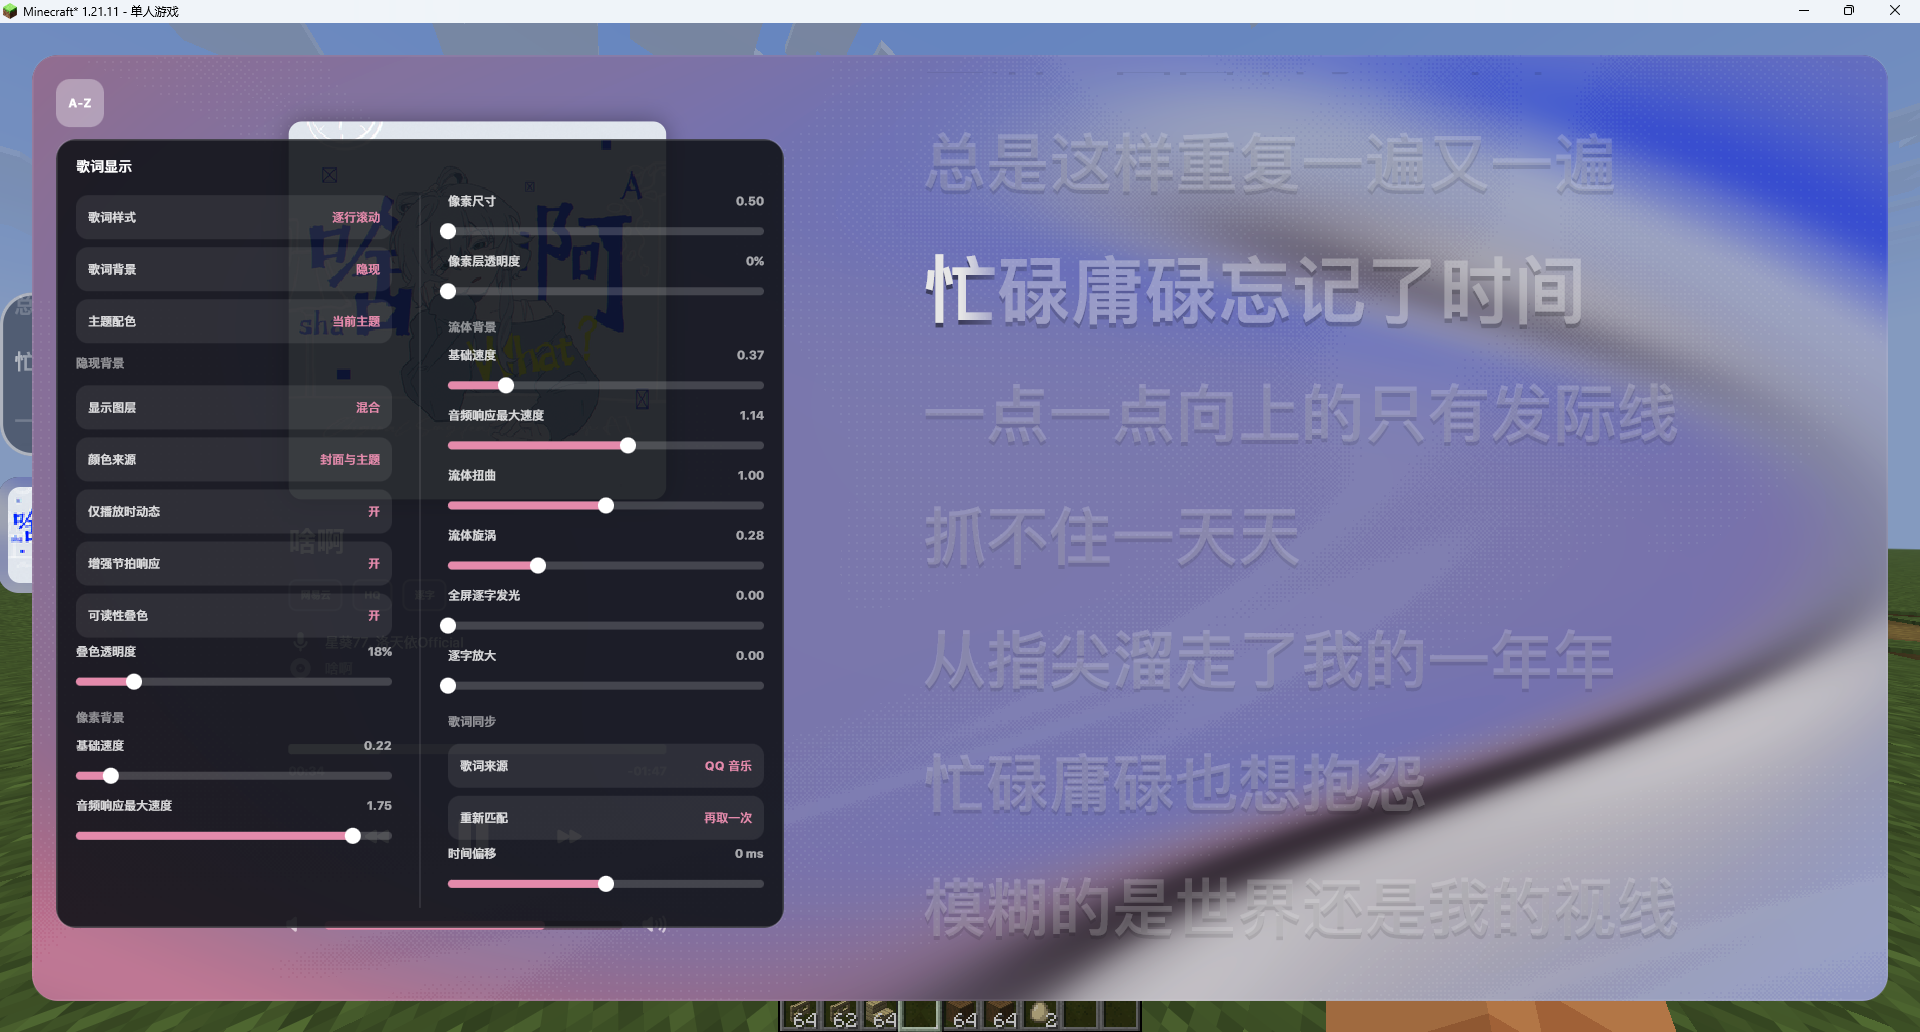Adjust the 像素层透明度 slider
This screenshot has width=1920, height=1032.
606,291
